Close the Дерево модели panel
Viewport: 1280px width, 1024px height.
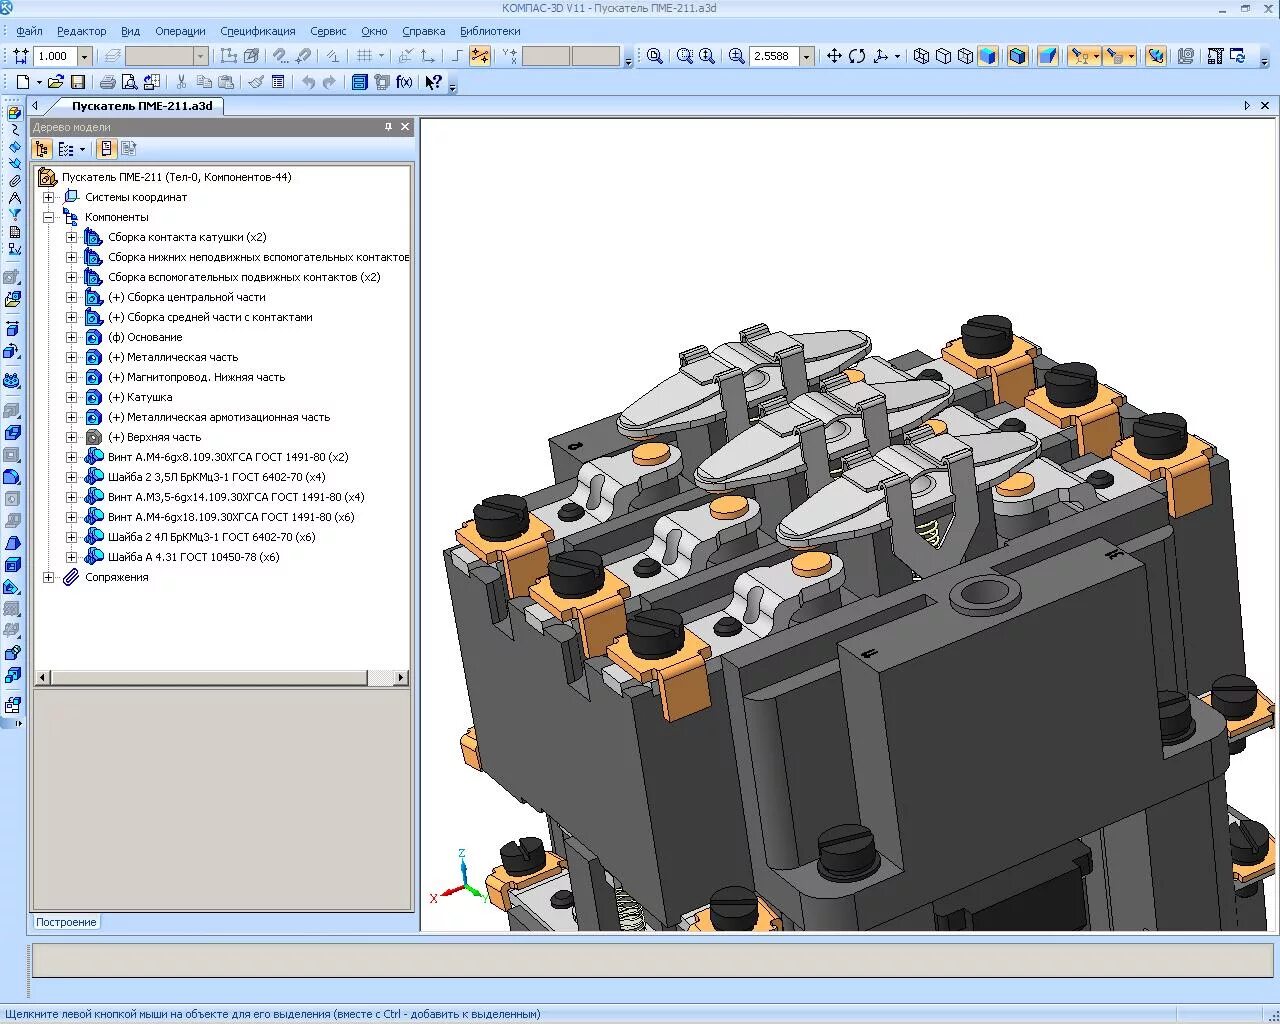(x=405, y=127)
